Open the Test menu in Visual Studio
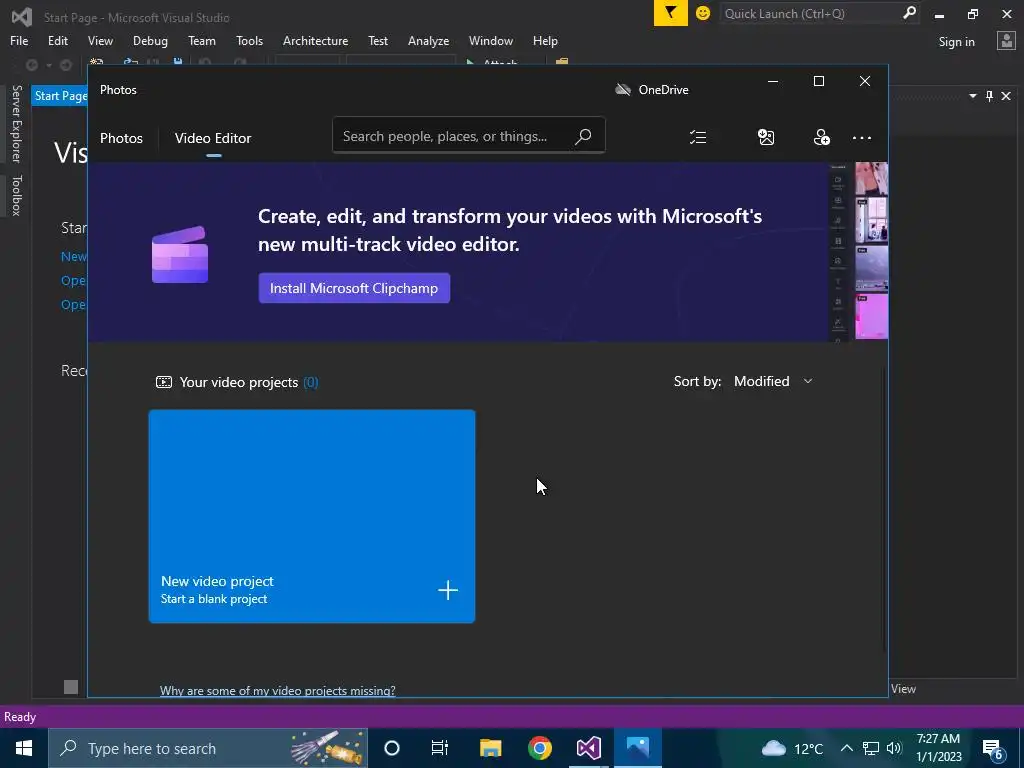This screenshot has width=1024, height=768. pos(378,40)
